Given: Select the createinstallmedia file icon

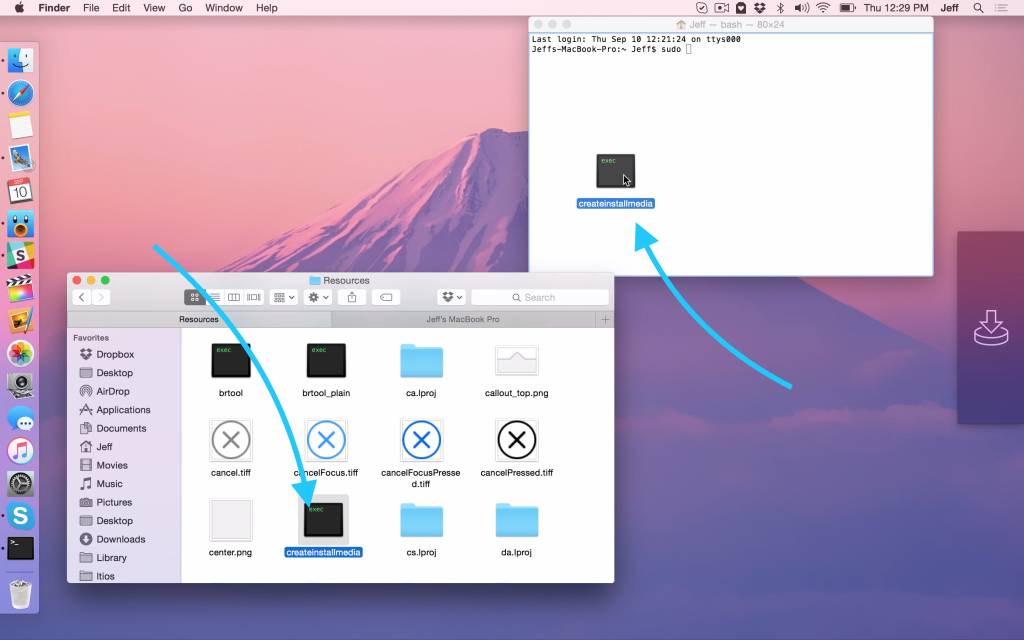Looking at the screenshot, I should [323, 519].
